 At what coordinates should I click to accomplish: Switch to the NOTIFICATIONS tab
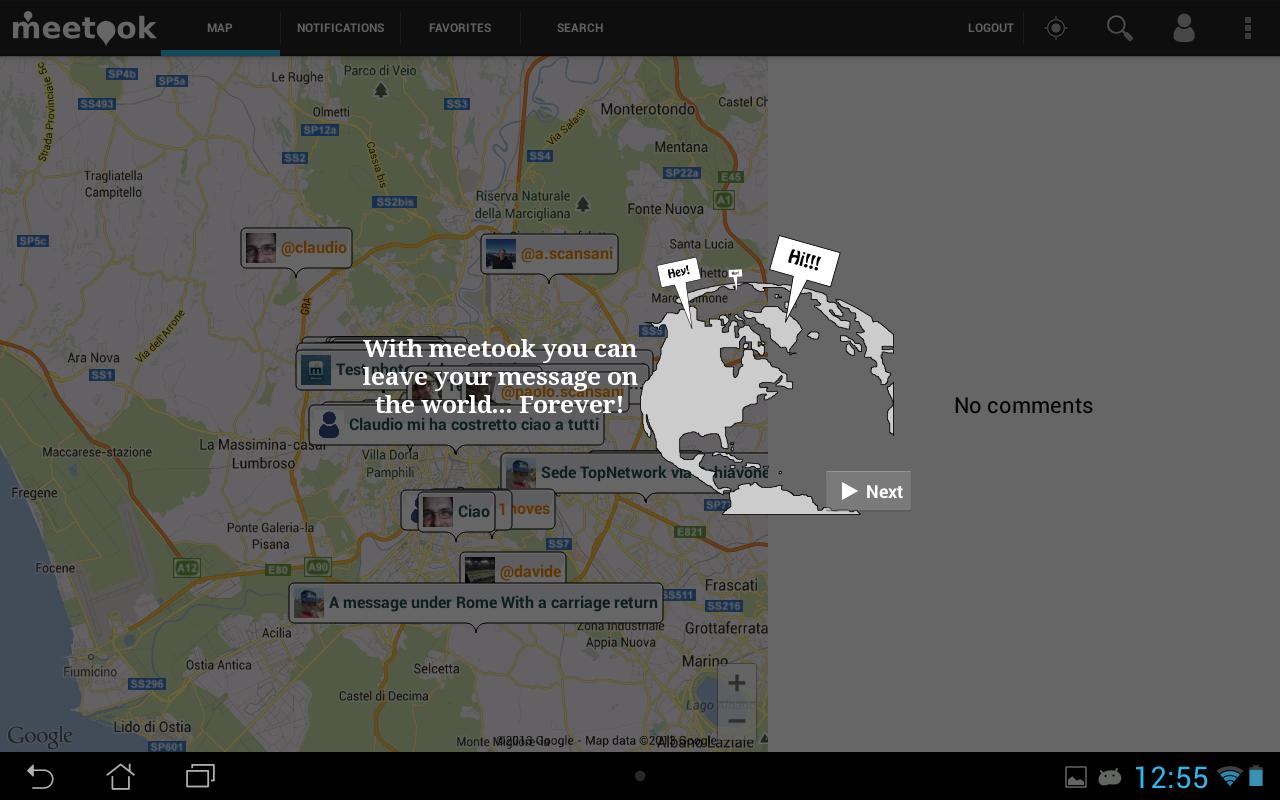point(340,28)
